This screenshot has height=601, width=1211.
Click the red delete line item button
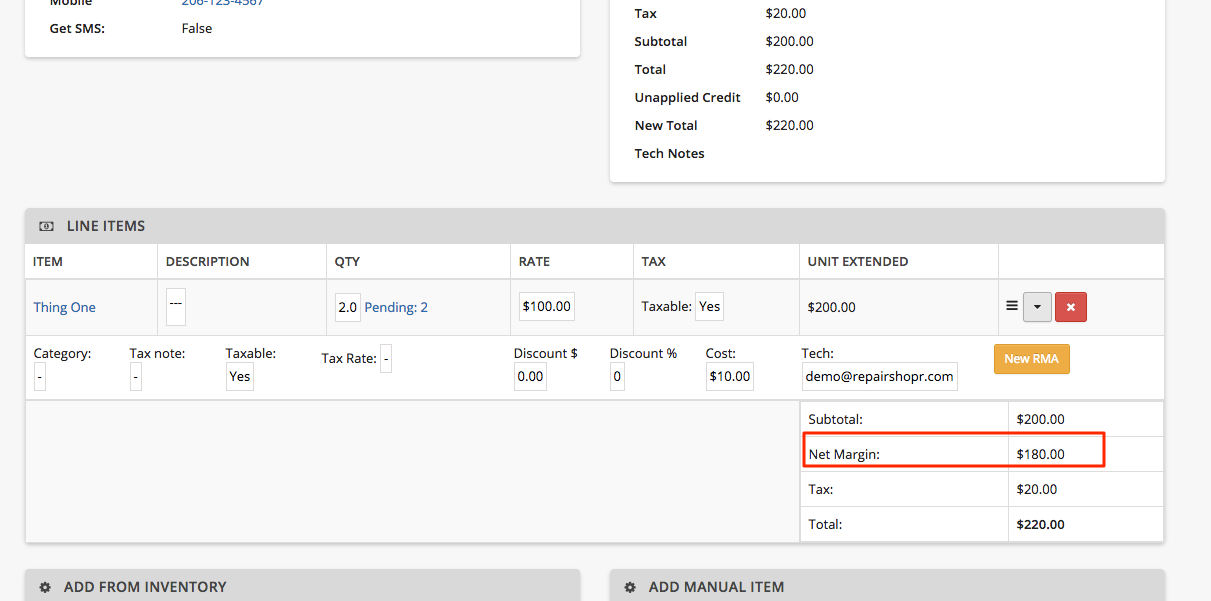click(1071, 307)
